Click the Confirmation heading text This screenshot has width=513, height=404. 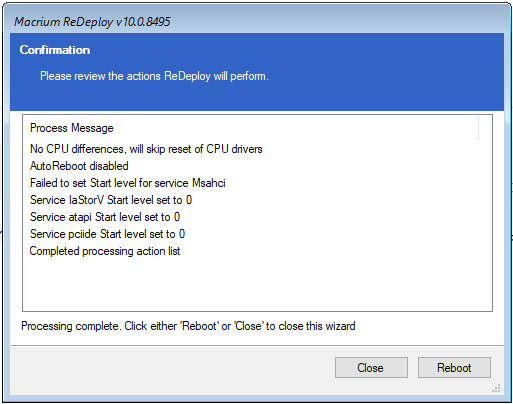click(55, 50)
